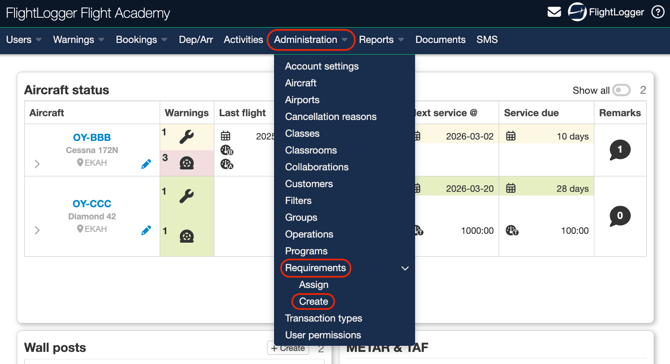Click the FlightLogger logo icon

(x=577, y=12)
